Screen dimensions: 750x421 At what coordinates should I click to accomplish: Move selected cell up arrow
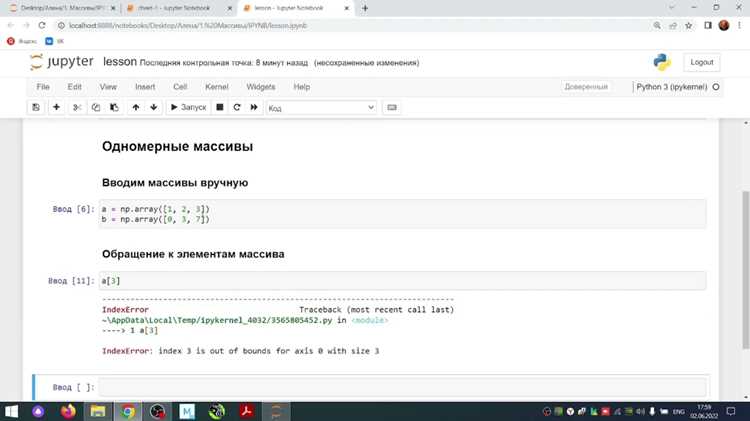[136, 108]
